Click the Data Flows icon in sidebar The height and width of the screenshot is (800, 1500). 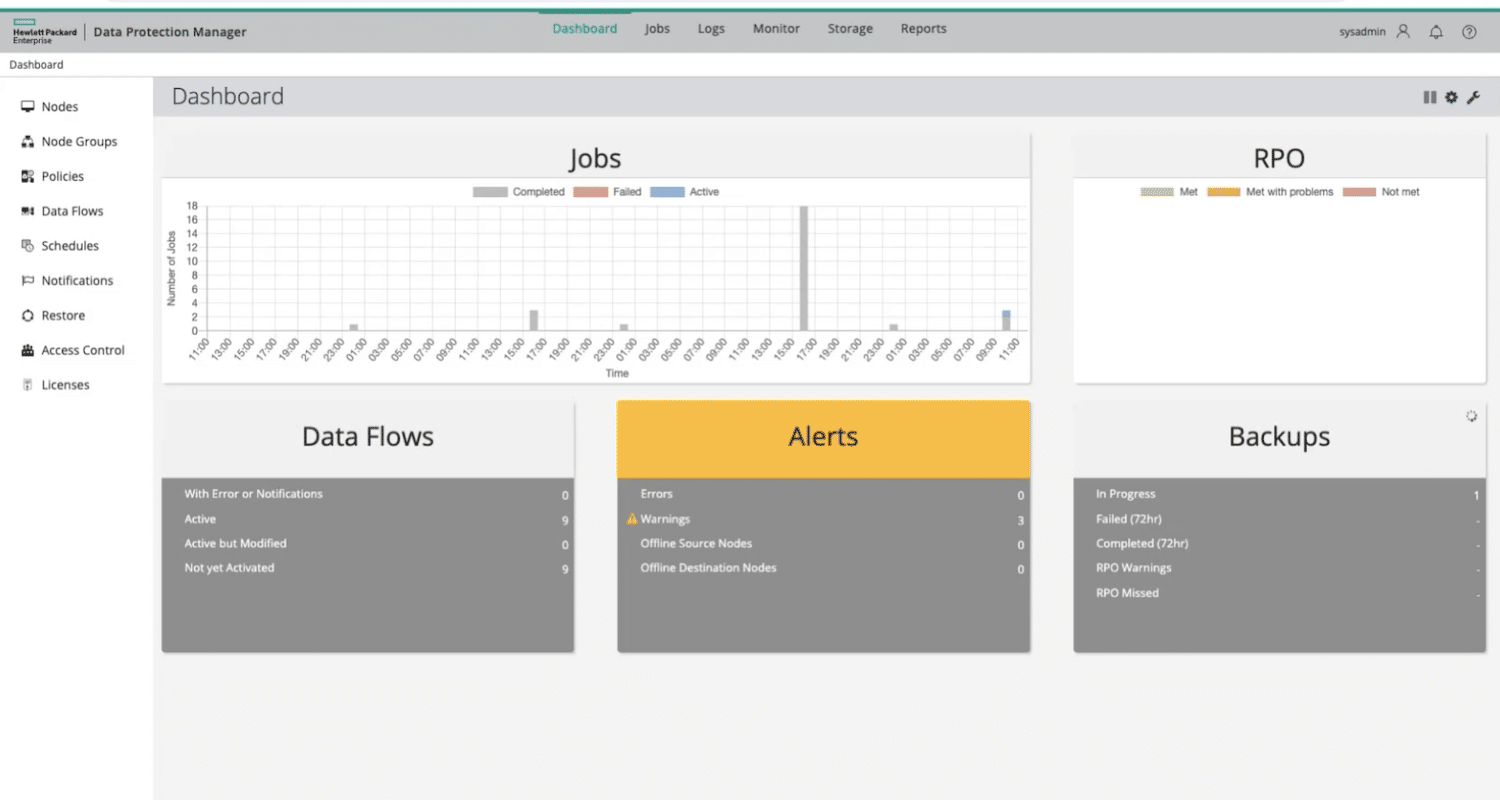tap(28, 212)
